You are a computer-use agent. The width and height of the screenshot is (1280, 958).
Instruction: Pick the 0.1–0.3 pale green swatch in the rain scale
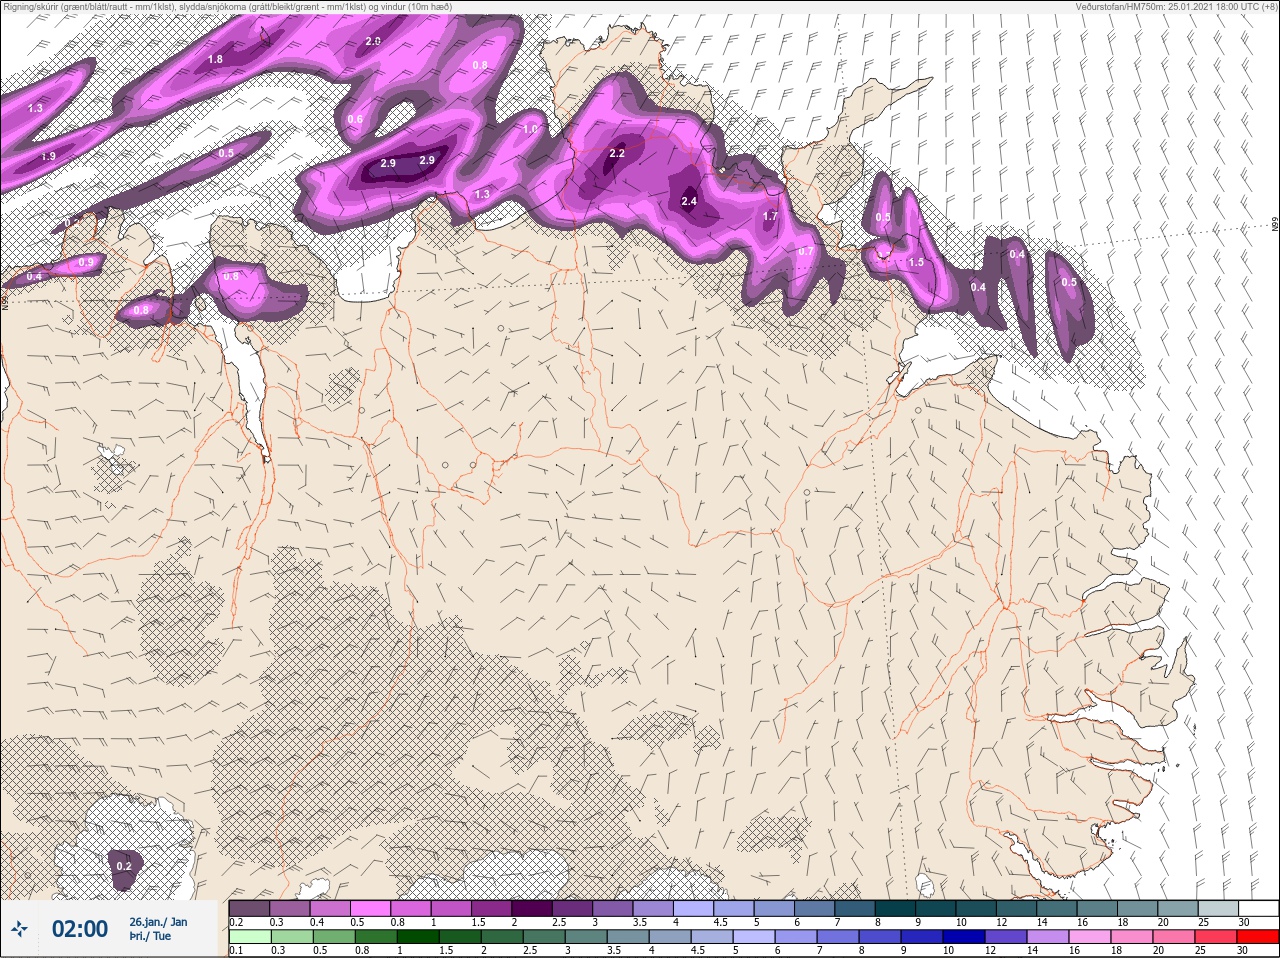pyautogui.click(x=249, y=937)
